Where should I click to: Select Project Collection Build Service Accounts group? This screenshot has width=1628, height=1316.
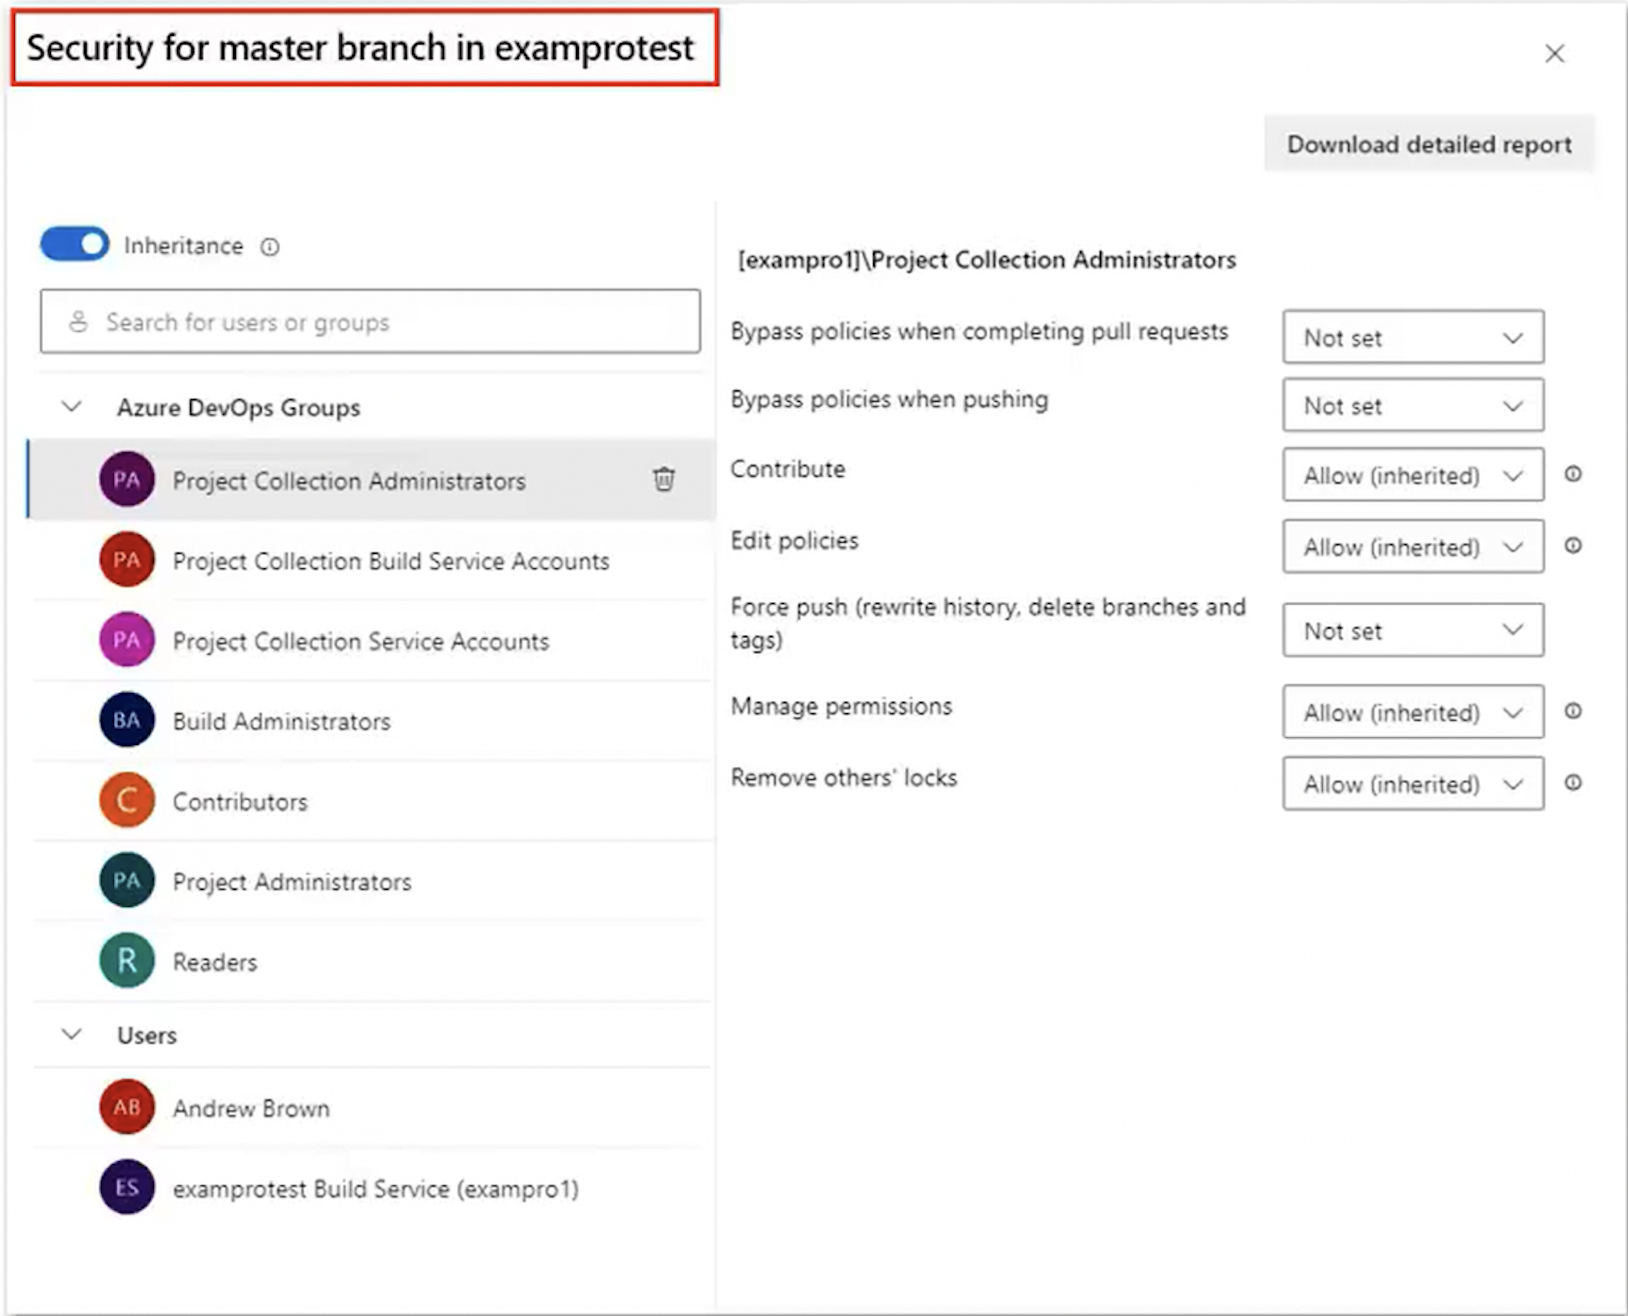(390, 561)
